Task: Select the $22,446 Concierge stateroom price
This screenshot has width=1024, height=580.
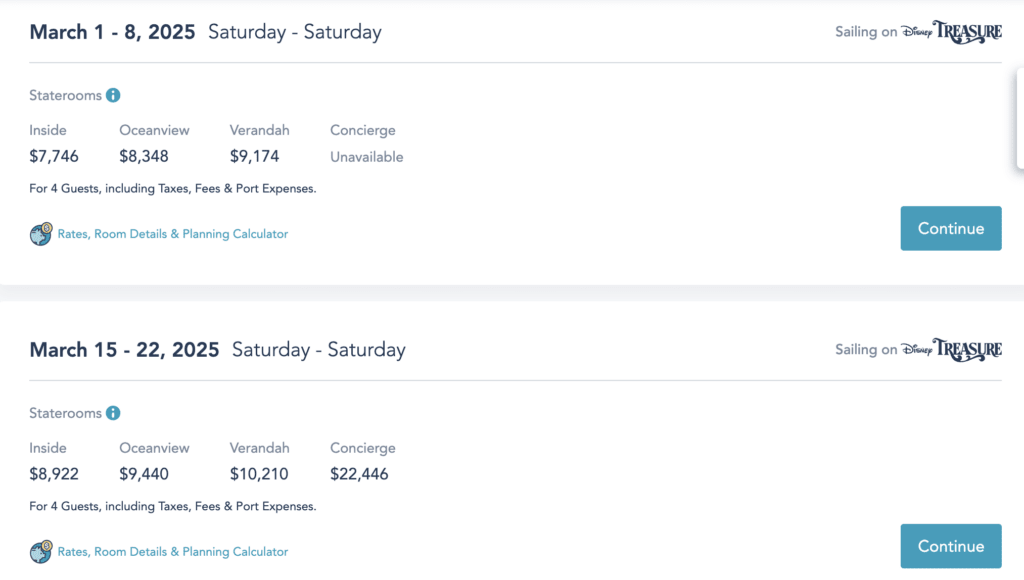Action: [x=359, y=474]
